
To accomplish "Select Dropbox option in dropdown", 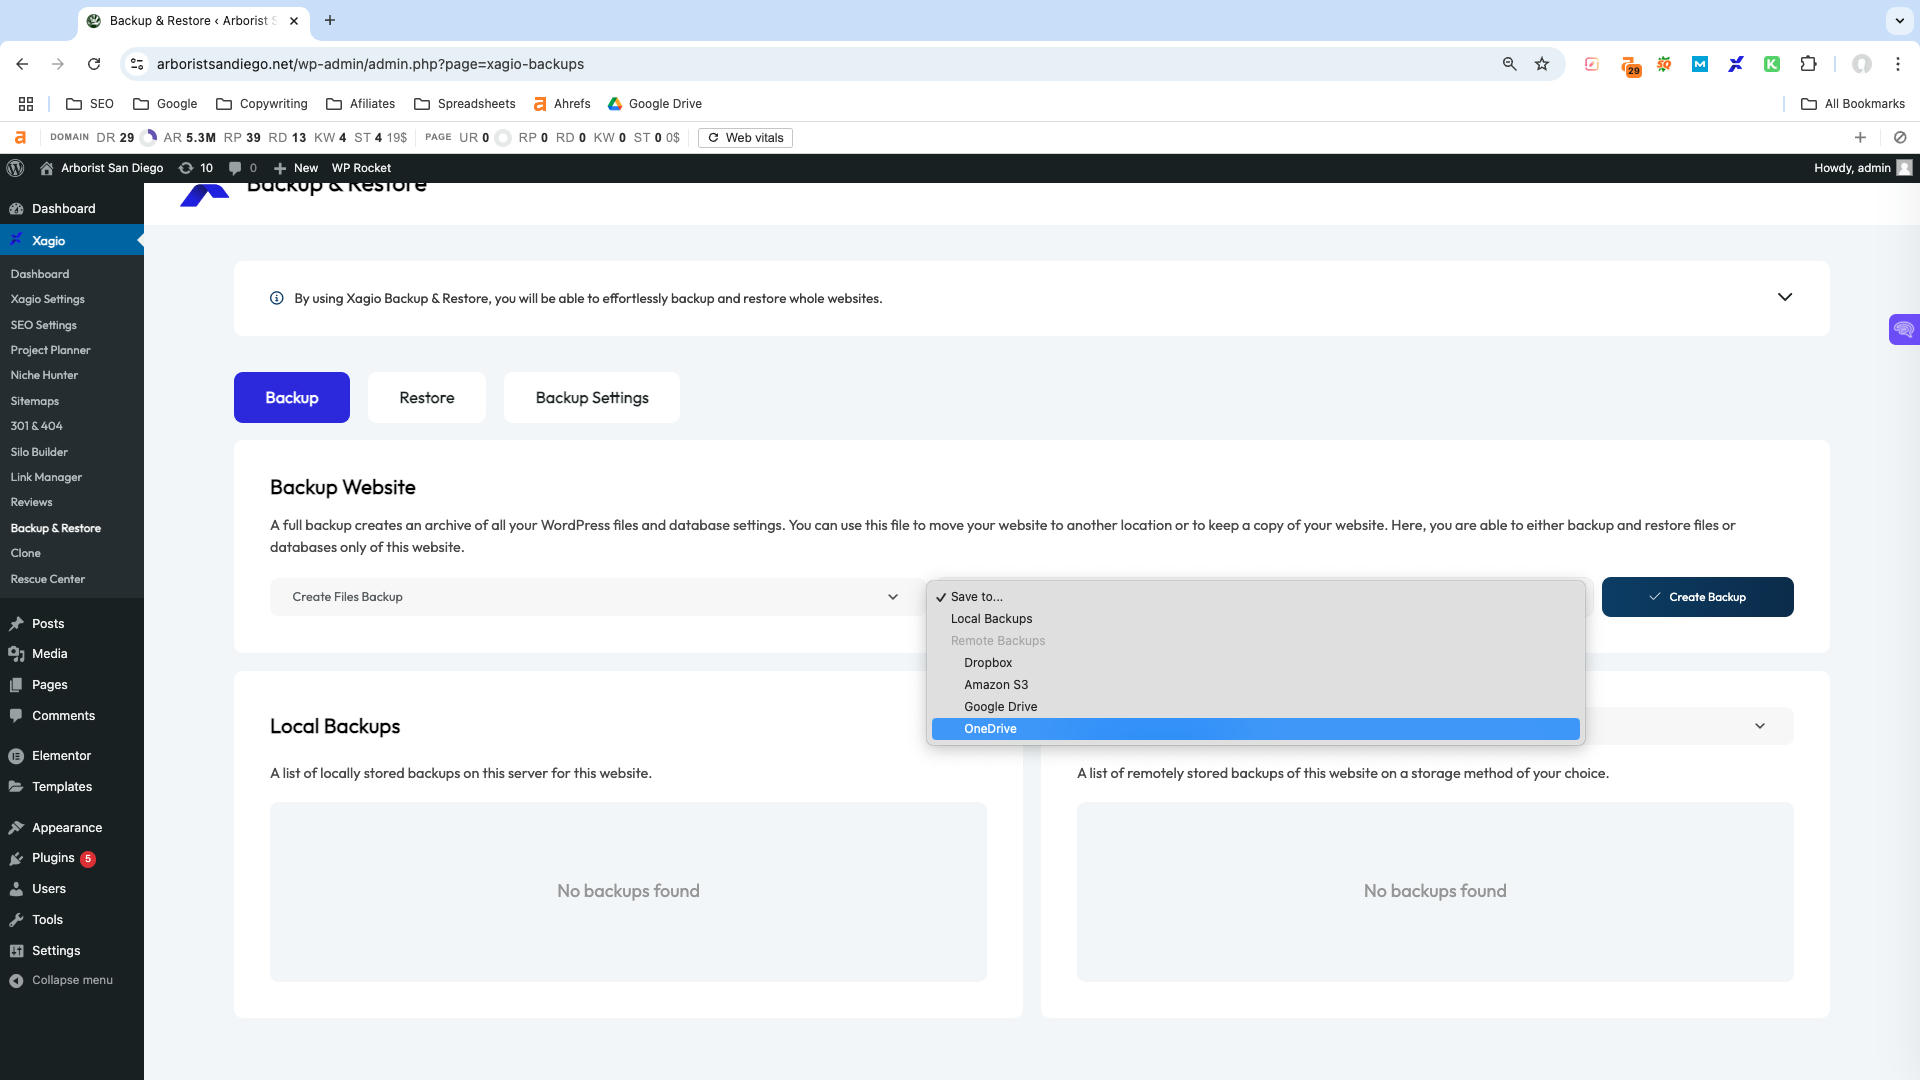I will coord(1255,663).
